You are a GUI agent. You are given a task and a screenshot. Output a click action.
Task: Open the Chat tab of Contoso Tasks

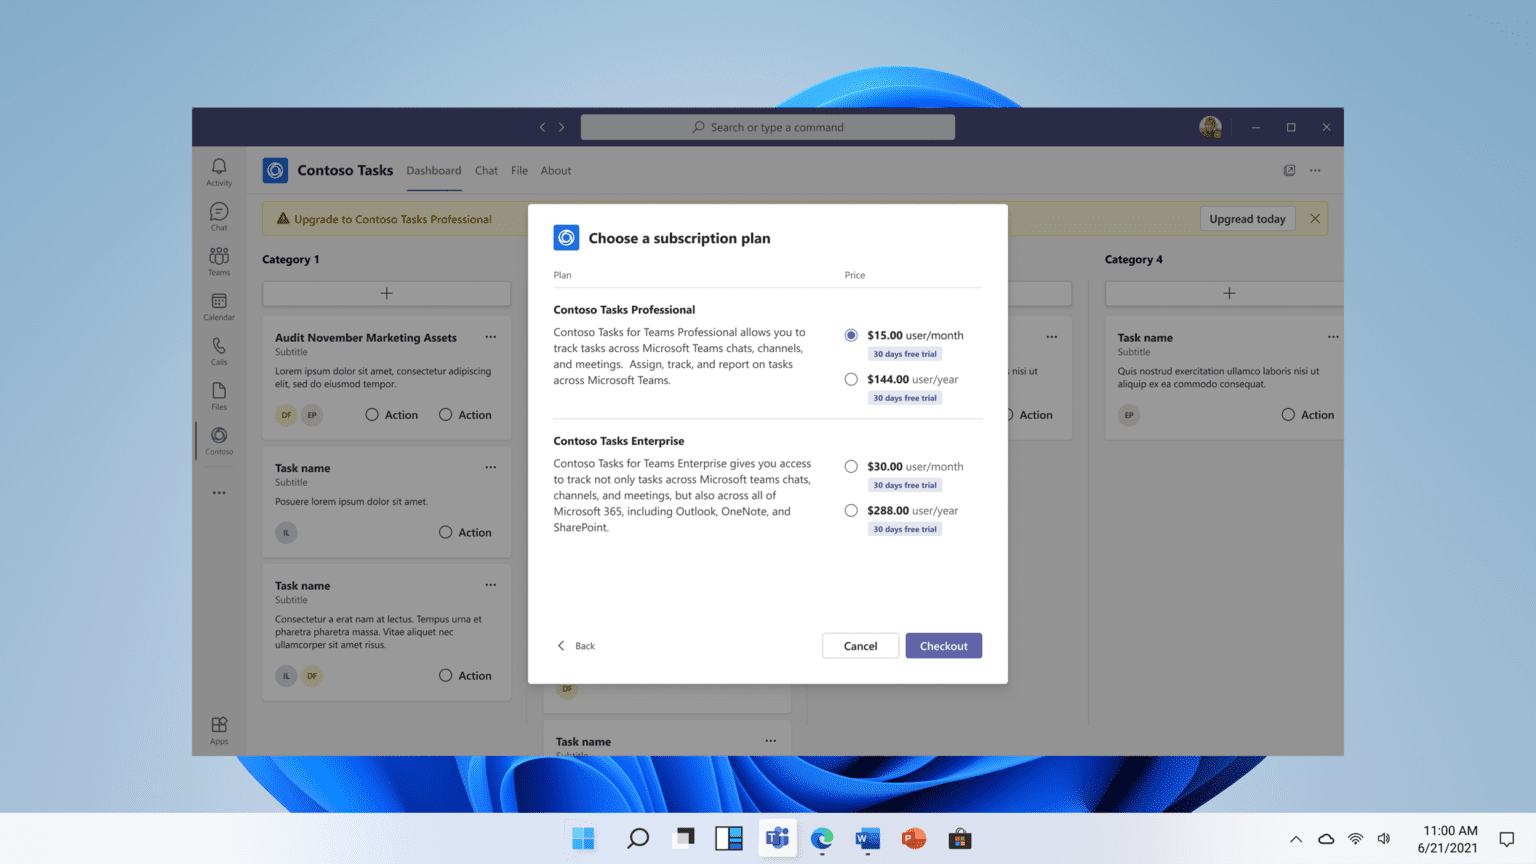[486, 170]
